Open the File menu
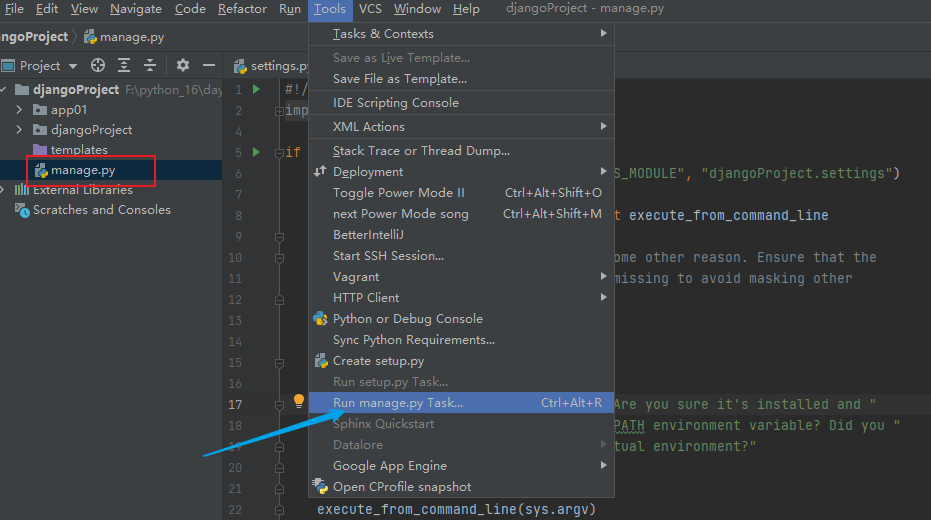The image size is (931, 520). (x=14, y=9)
